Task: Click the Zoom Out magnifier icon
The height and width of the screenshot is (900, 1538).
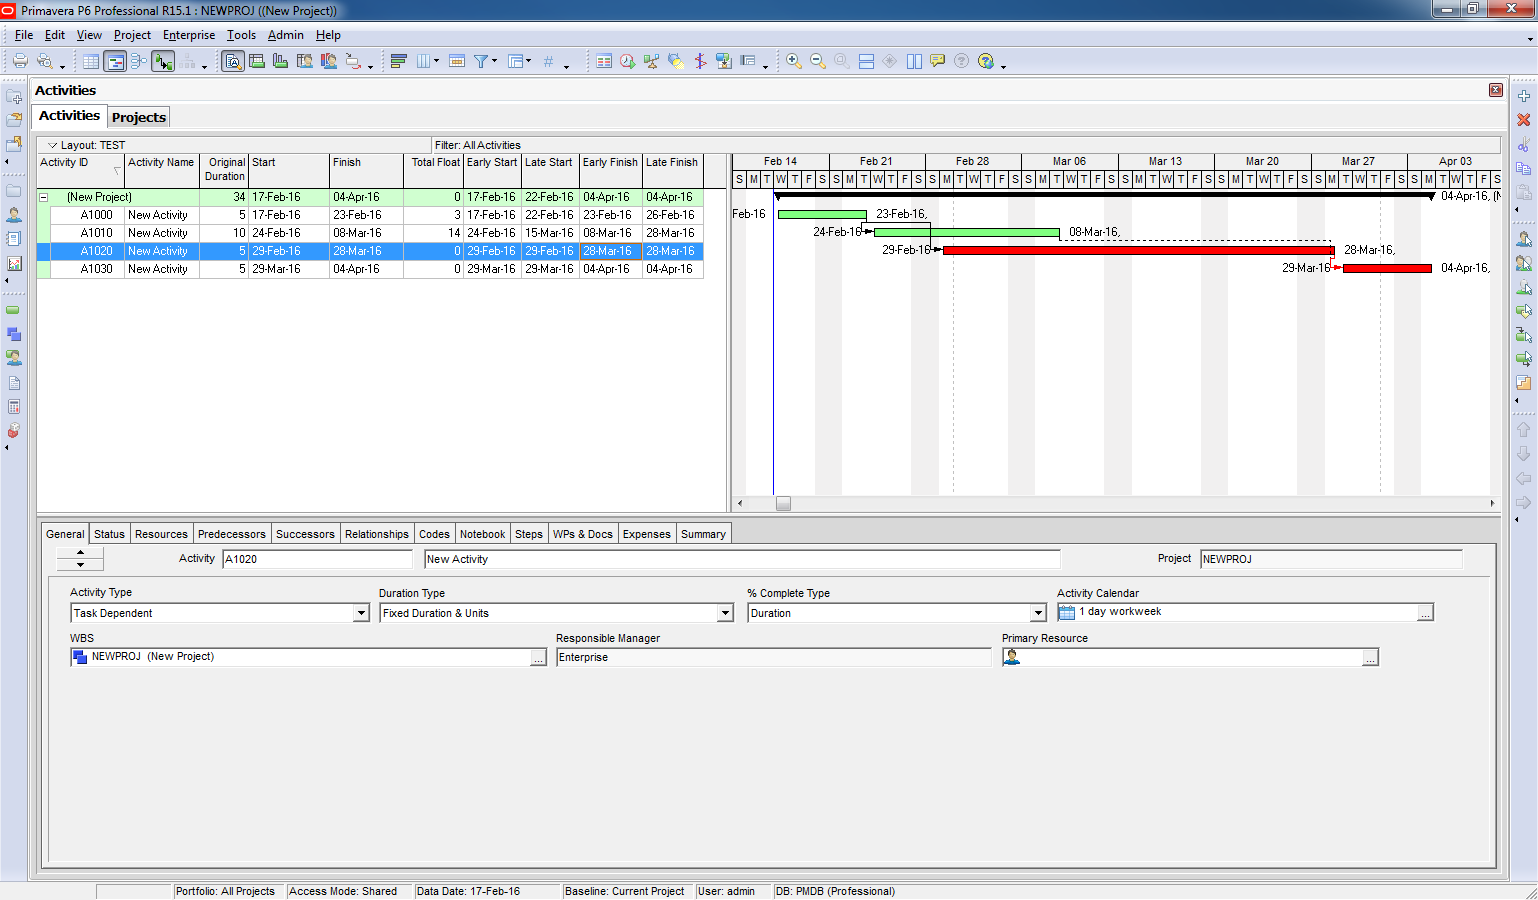Action: [817, 61]
